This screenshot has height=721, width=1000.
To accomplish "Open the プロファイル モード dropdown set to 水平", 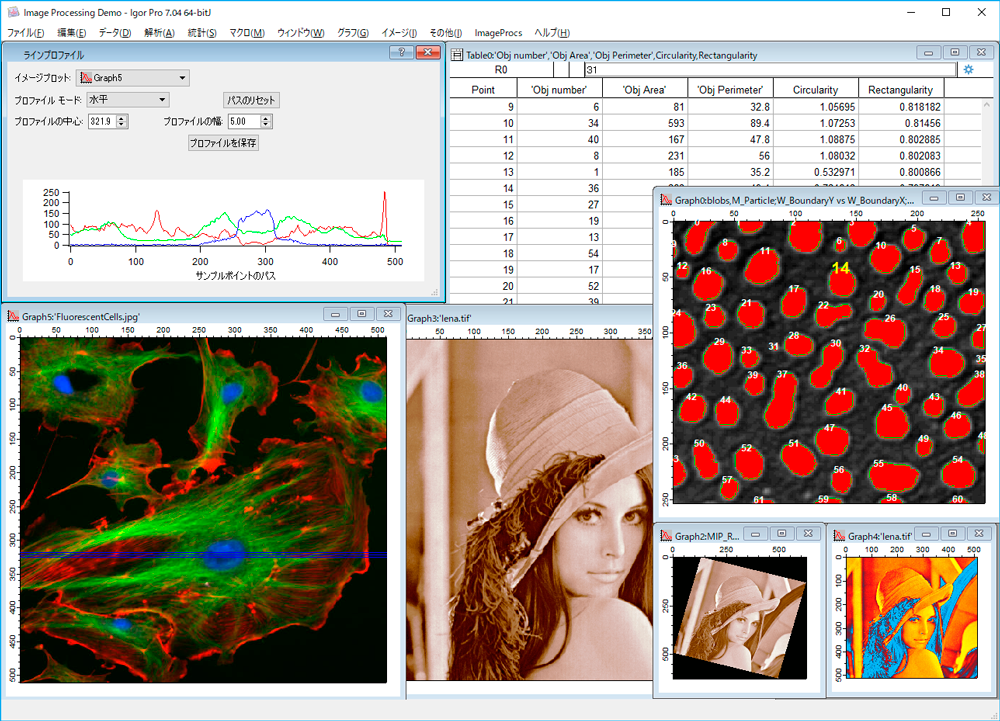I will pyautogui.click(x=128, y=99).
